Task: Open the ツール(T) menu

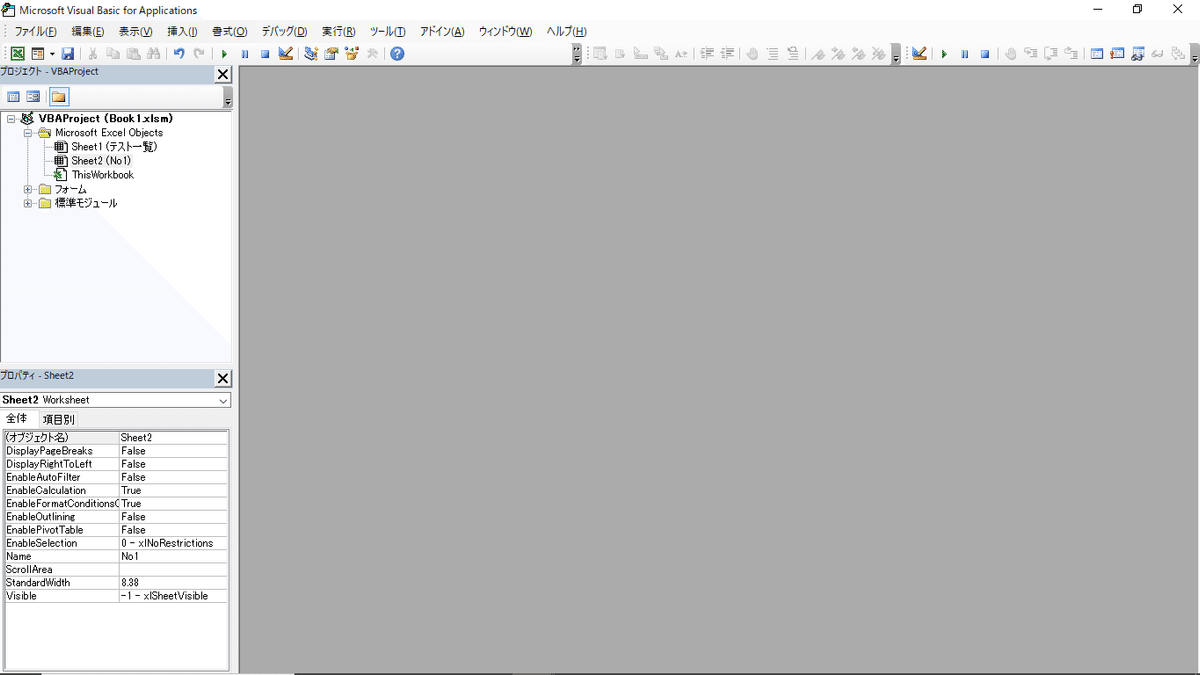Action: (387, 32)
